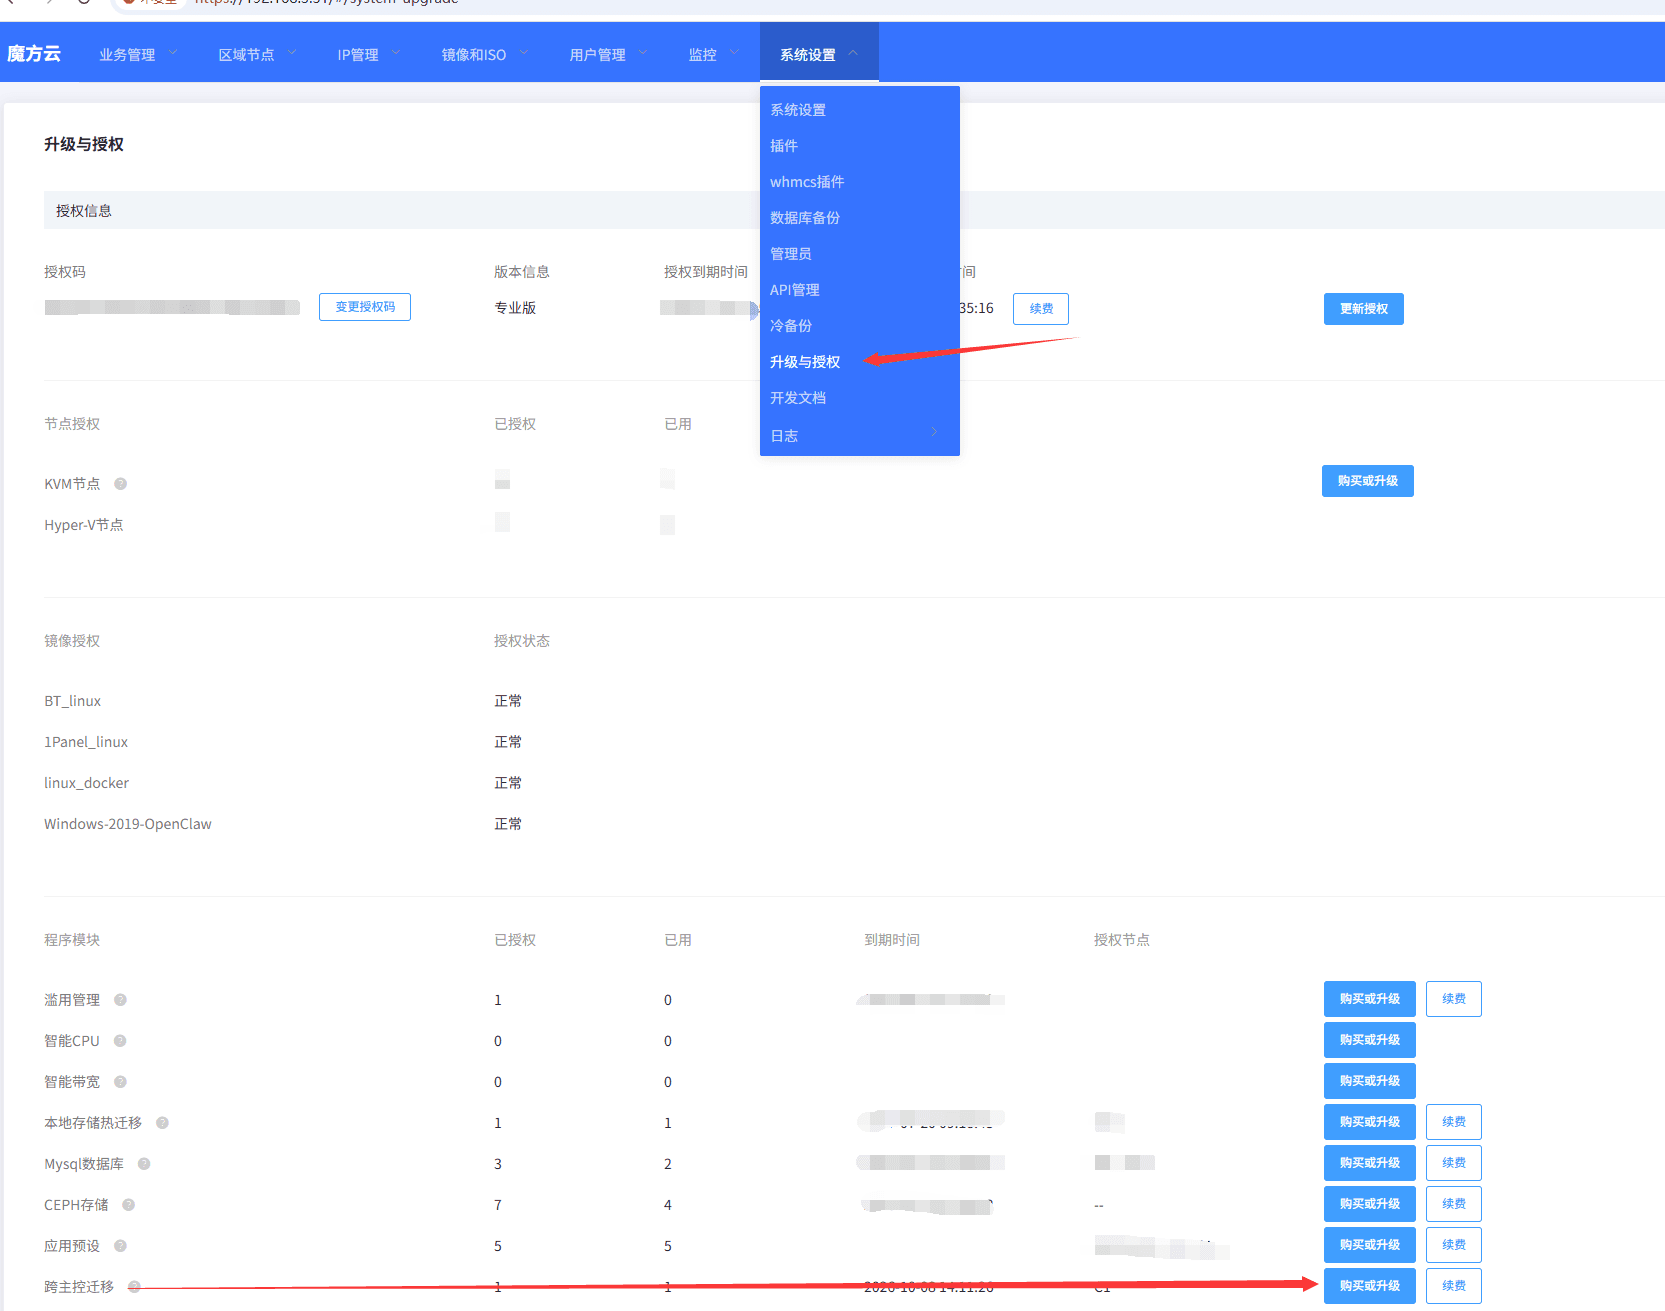Expand the 用户管理 dropdown menu
This screenshot has height=1311, width=1665.
click(x=608, y=54)
